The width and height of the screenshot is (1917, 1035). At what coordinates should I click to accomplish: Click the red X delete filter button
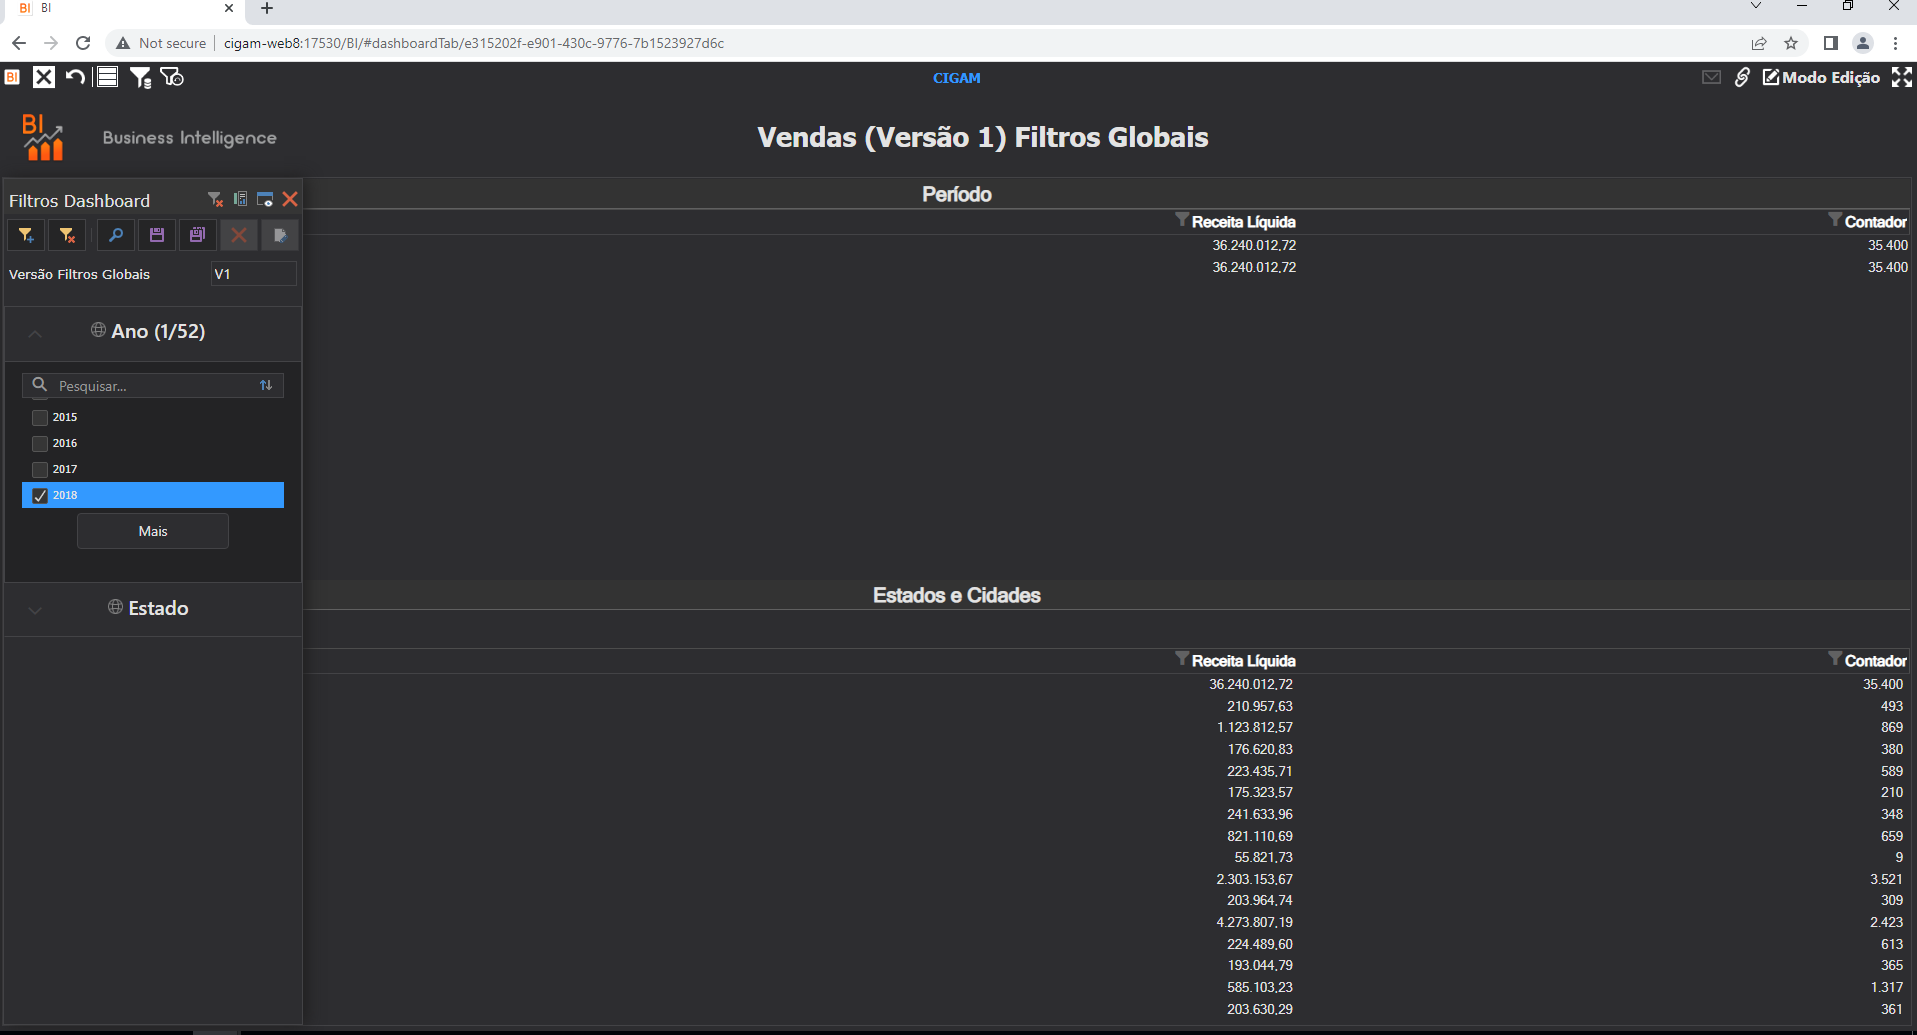pyautogui.click(x=239, y=235)
